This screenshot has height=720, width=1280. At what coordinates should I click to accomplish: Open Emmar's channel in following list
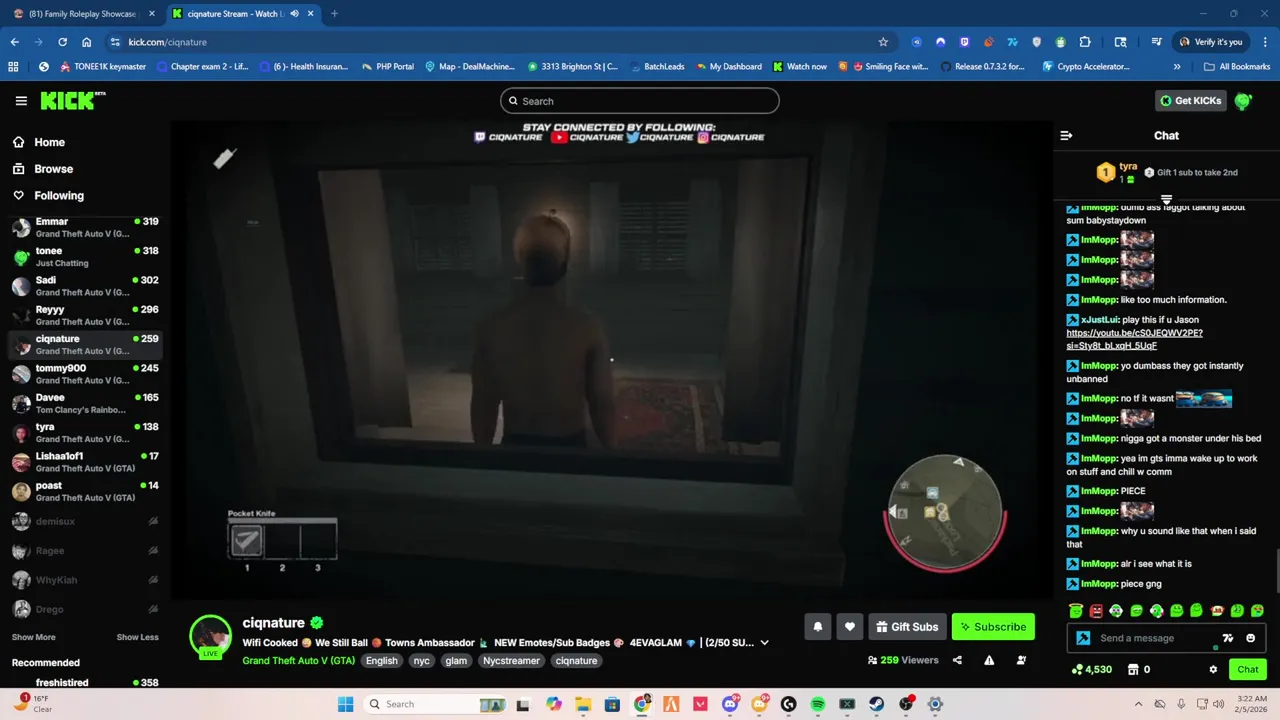pyautogui.click(x=84, y=228)
